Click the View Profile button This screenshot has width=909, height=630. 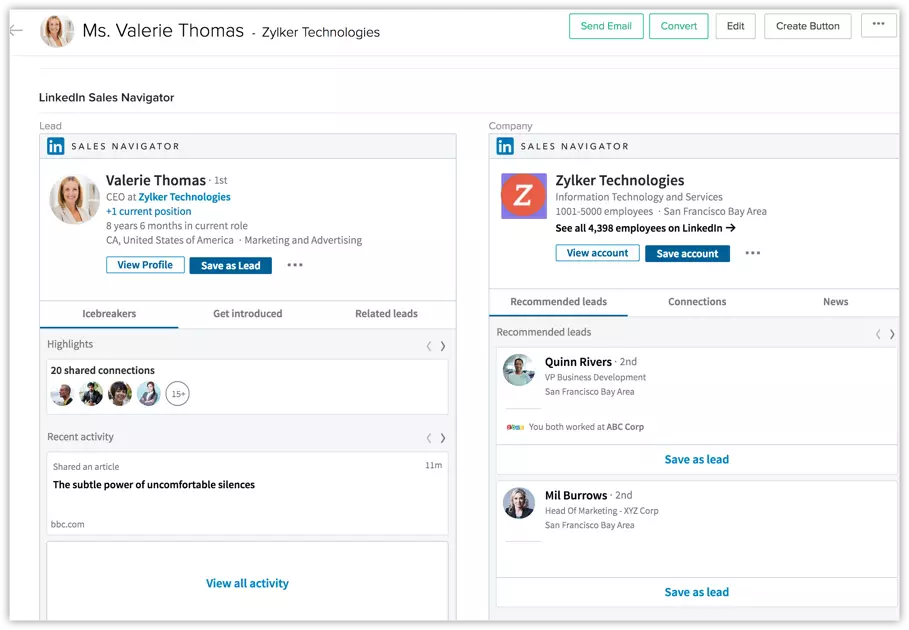coord(145,264)
